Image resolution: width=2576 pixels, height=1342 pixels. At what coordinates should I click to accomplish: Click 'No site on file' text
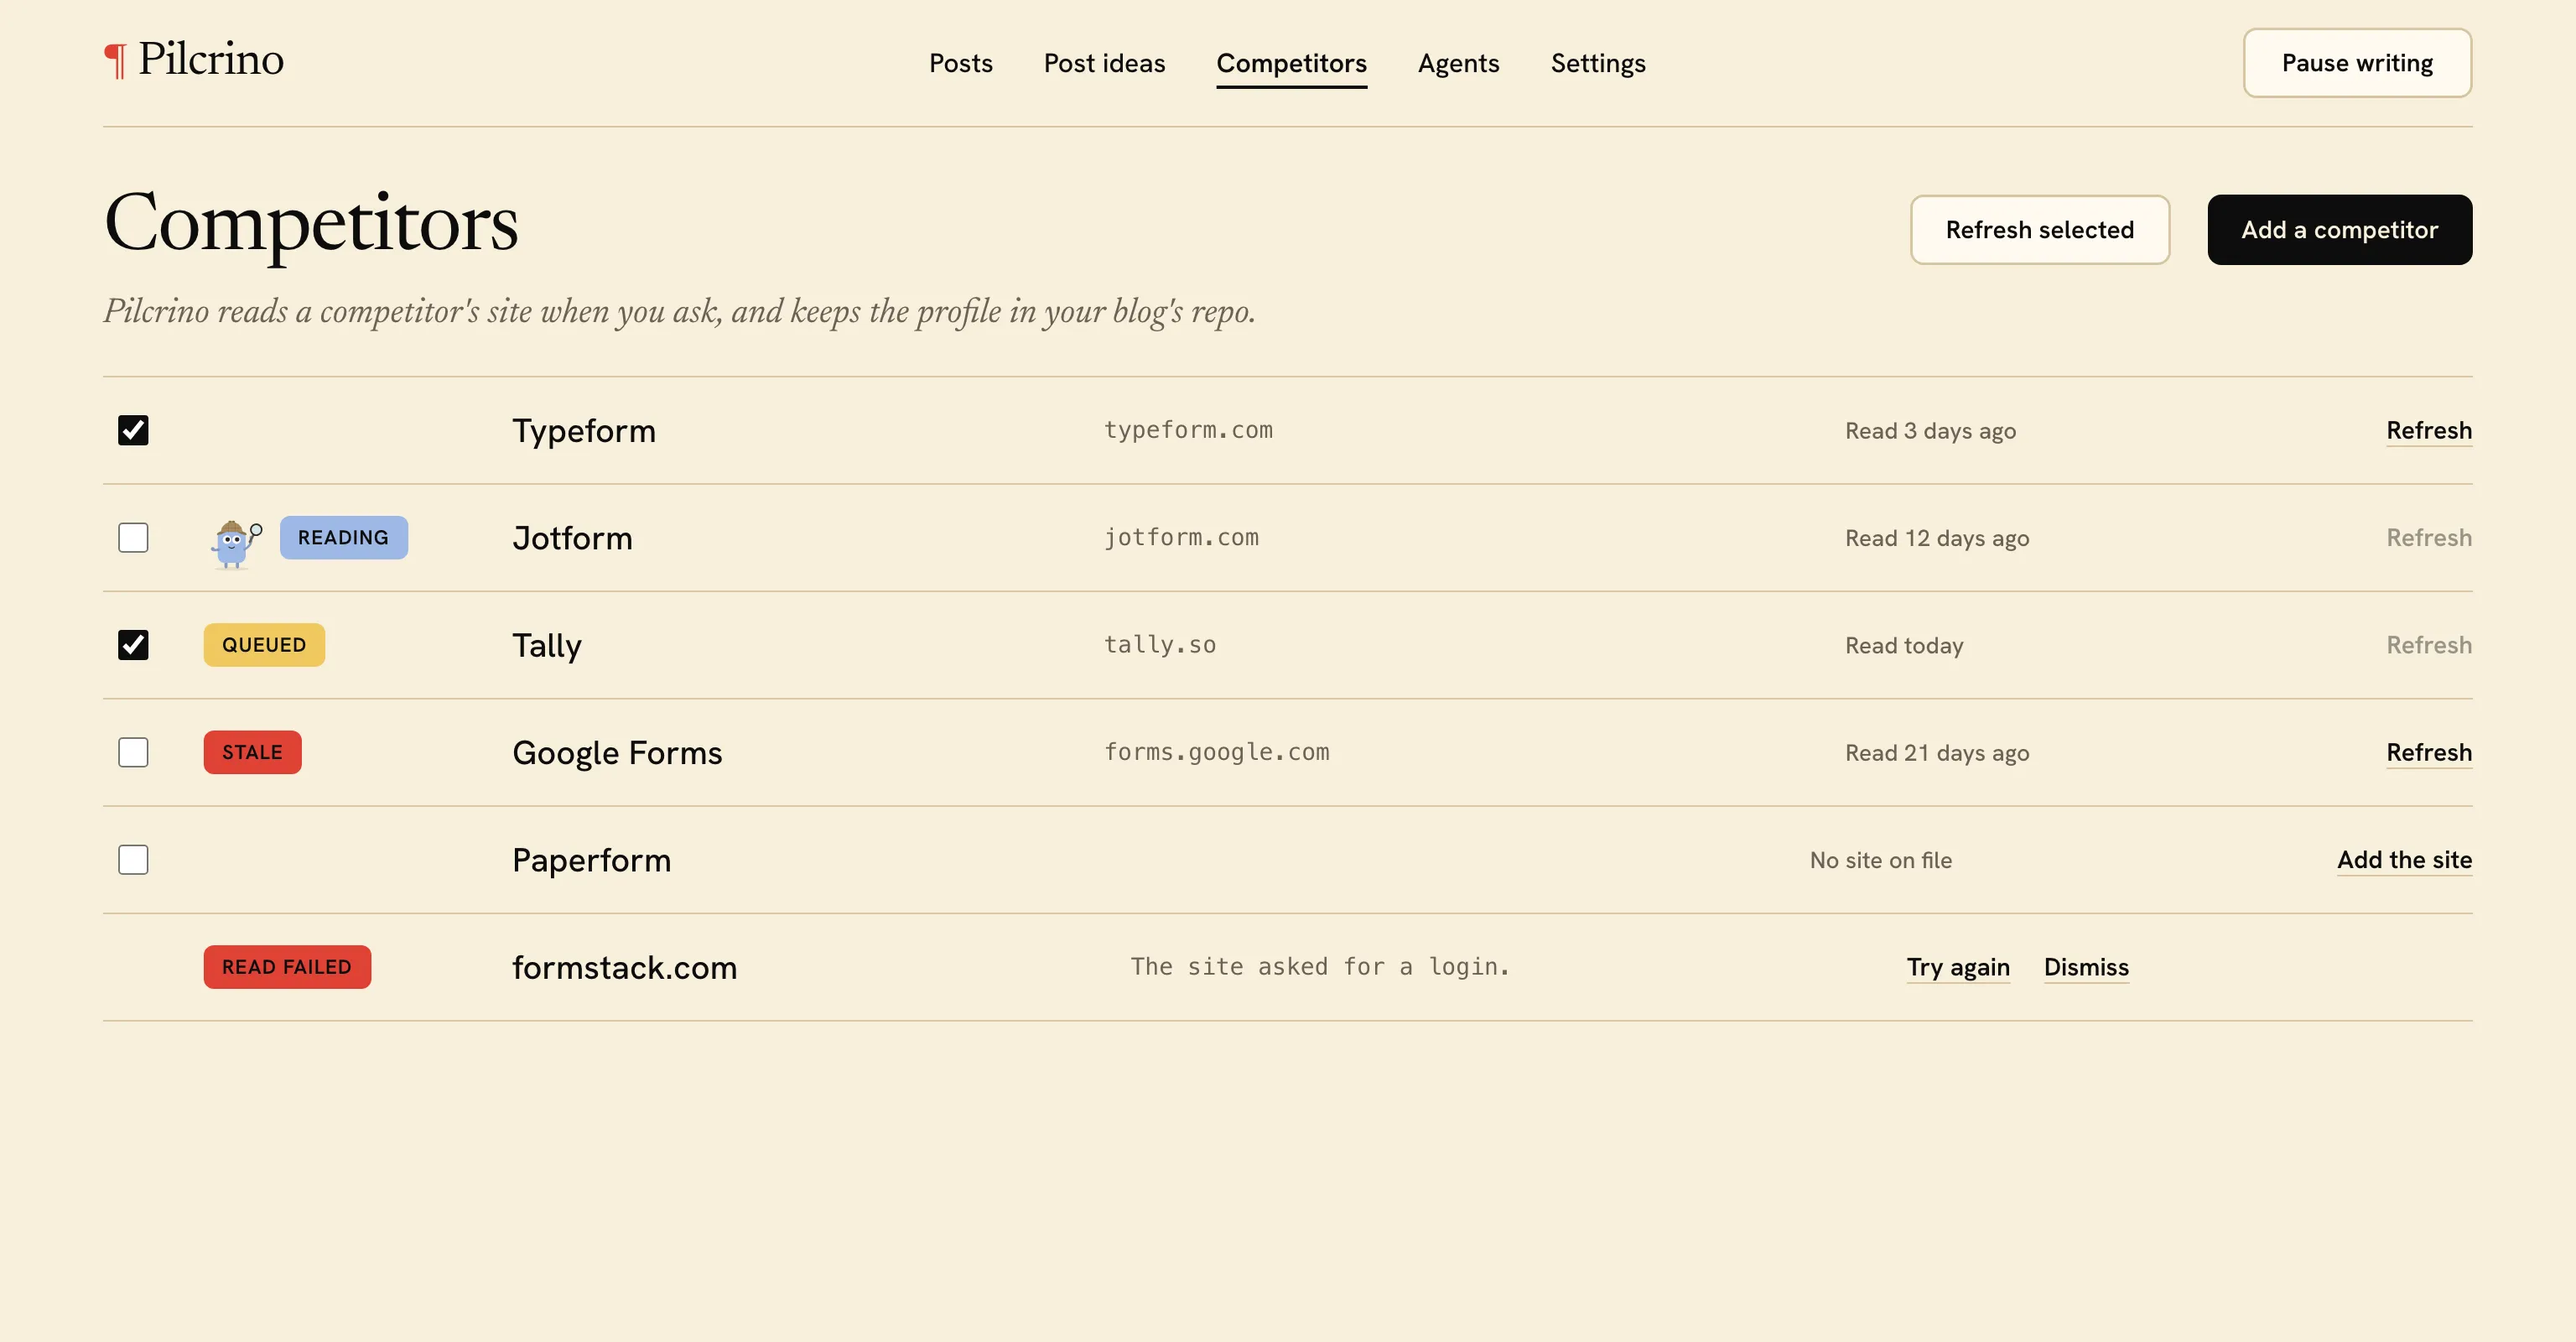[1880, 860]
